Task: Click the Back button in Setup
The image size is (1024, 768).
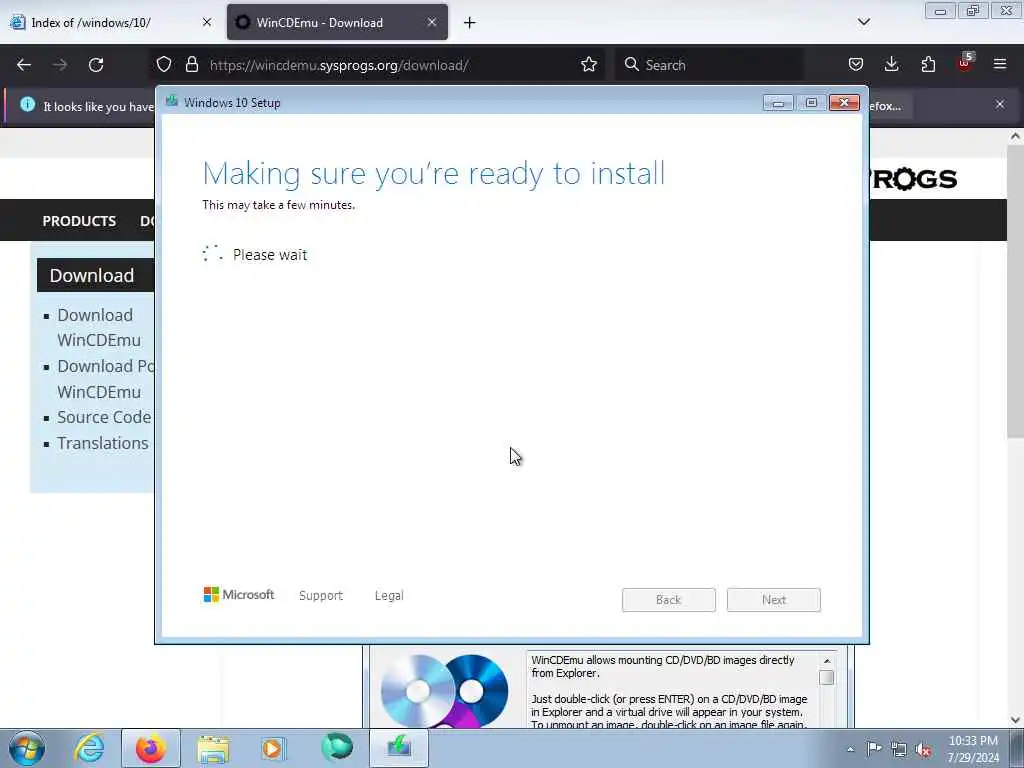Action: click(669, 600)
